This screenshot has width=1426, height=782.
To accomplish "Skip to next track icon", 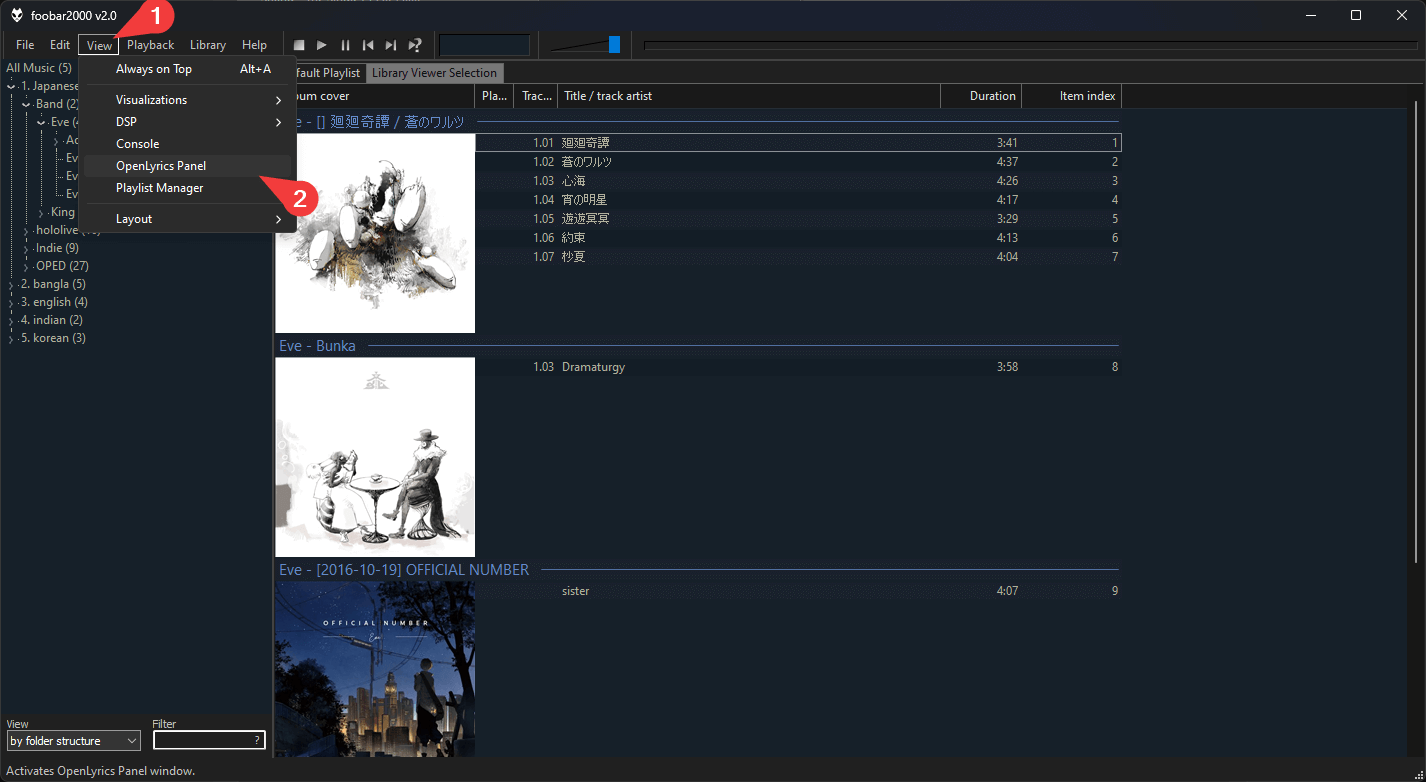I will [x=391, y=45].
